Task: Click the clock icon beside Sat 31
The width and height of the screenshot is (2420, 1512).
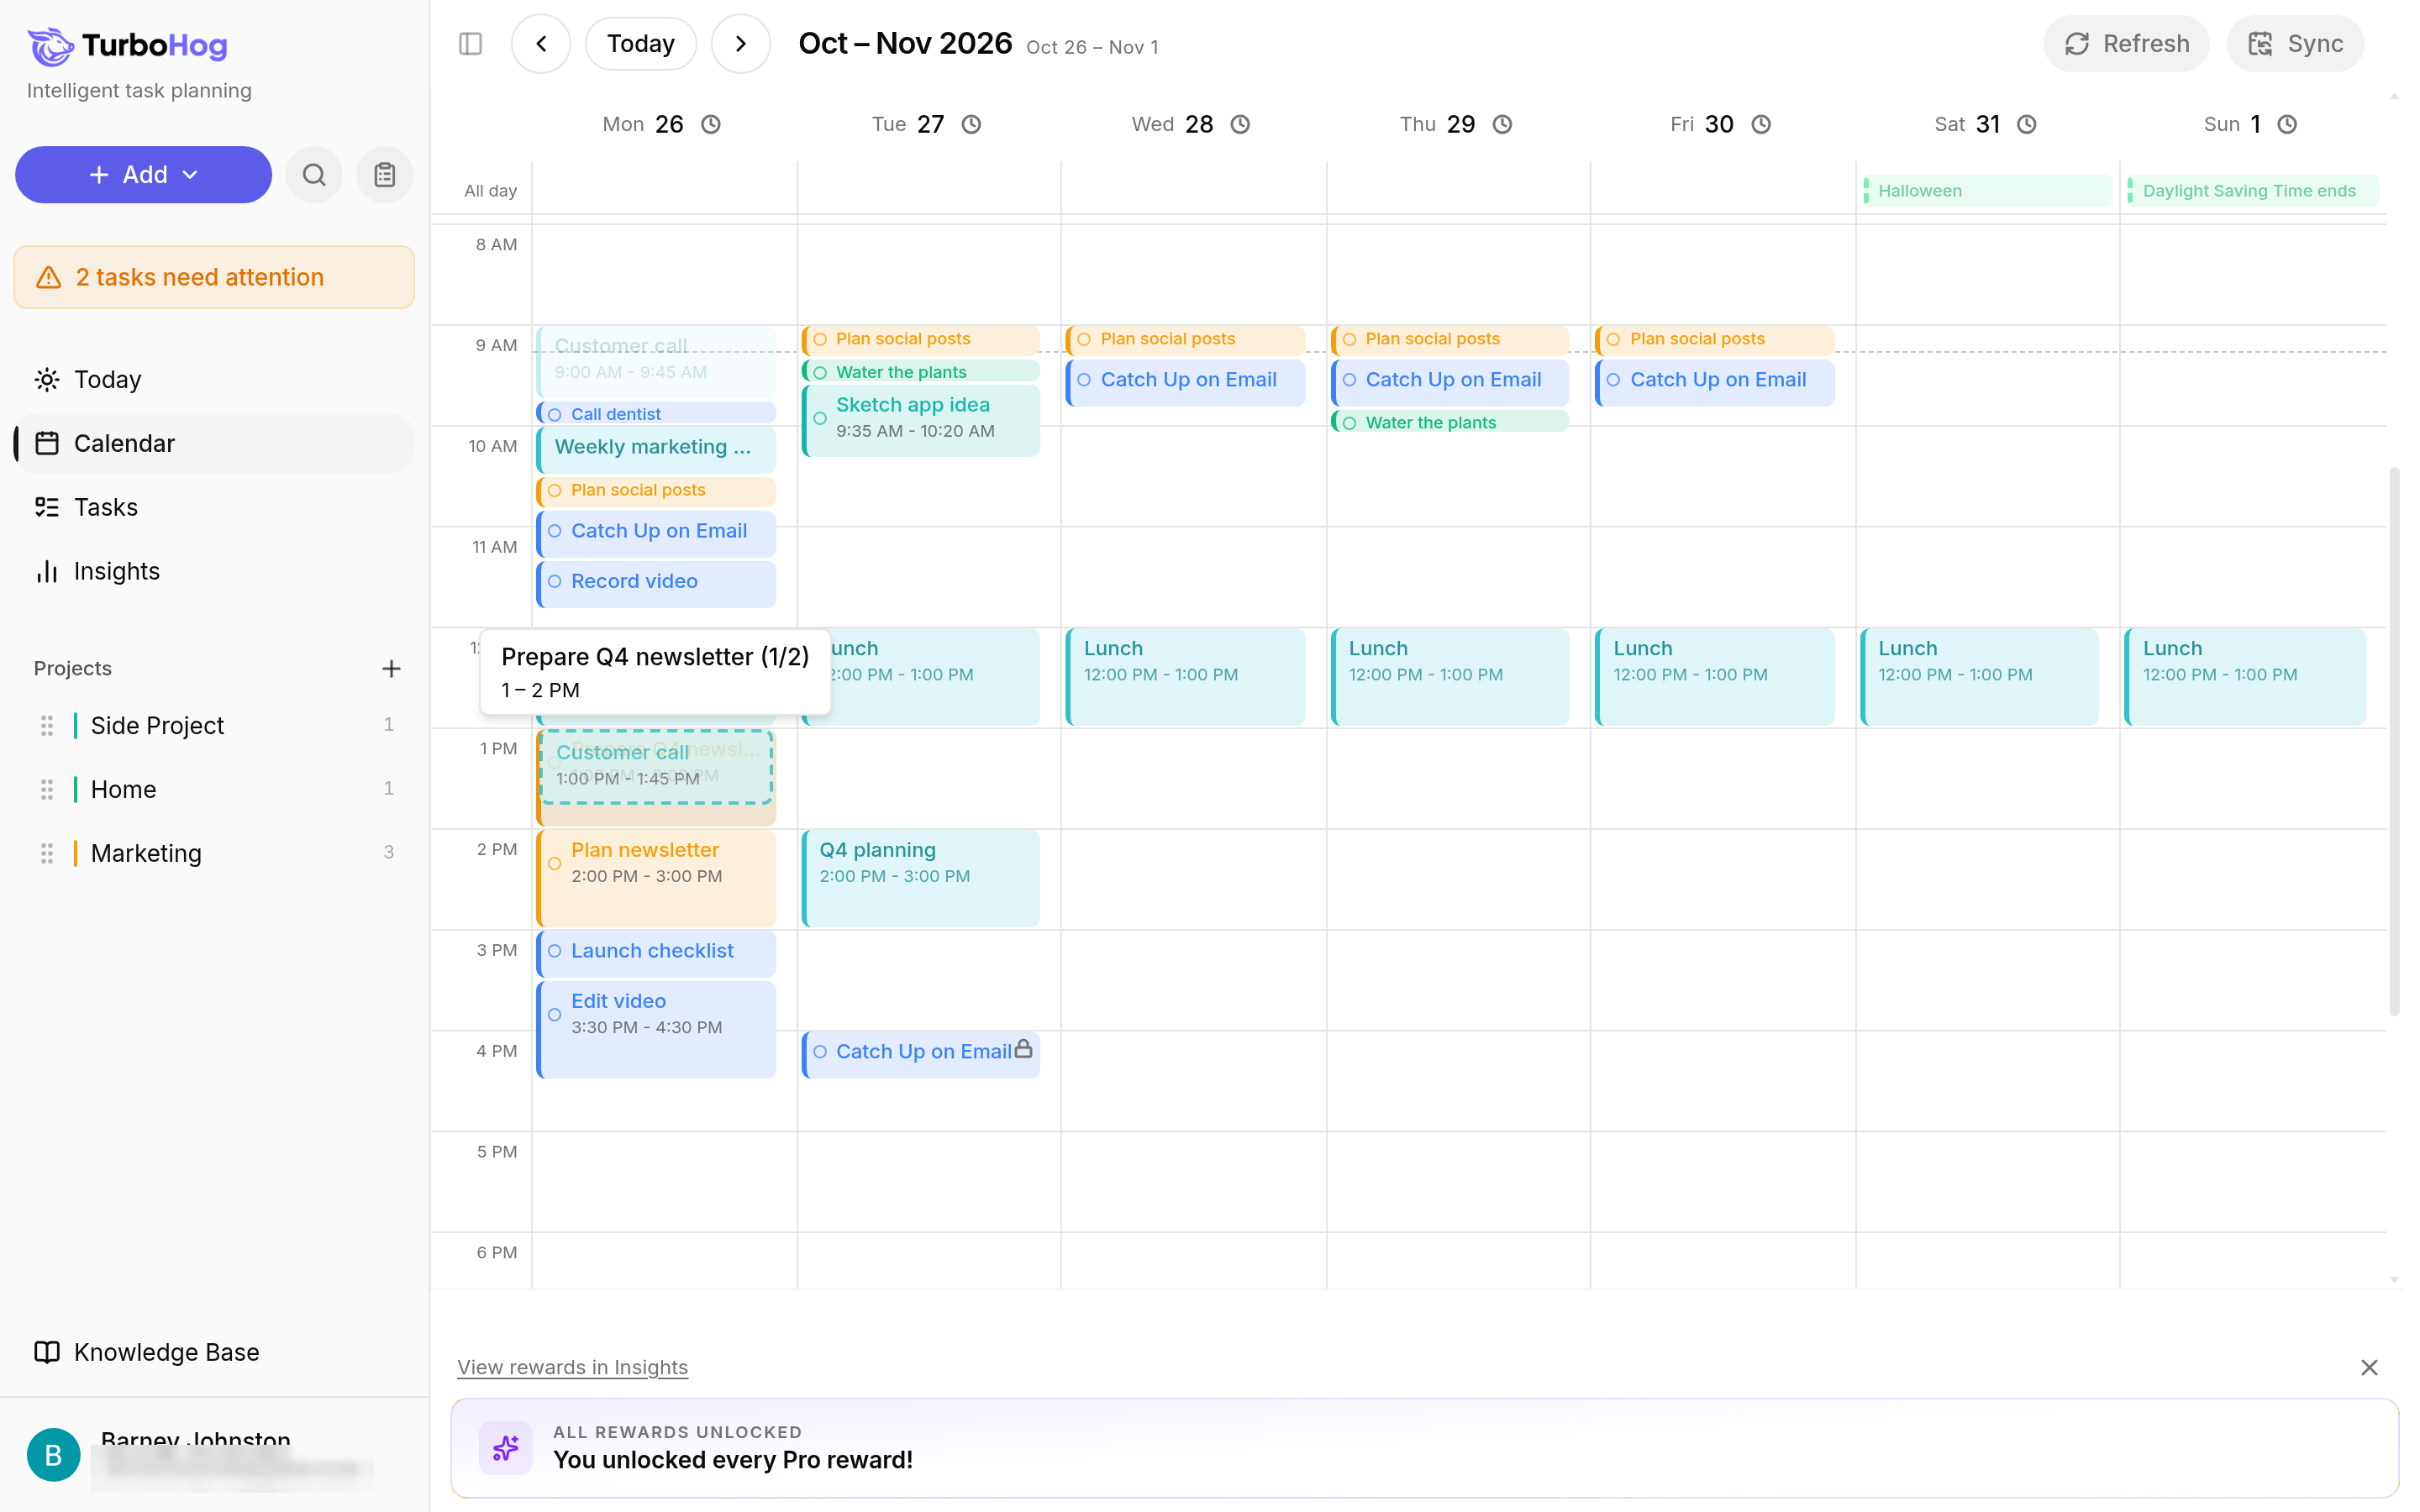Action: click(2026, 124)
